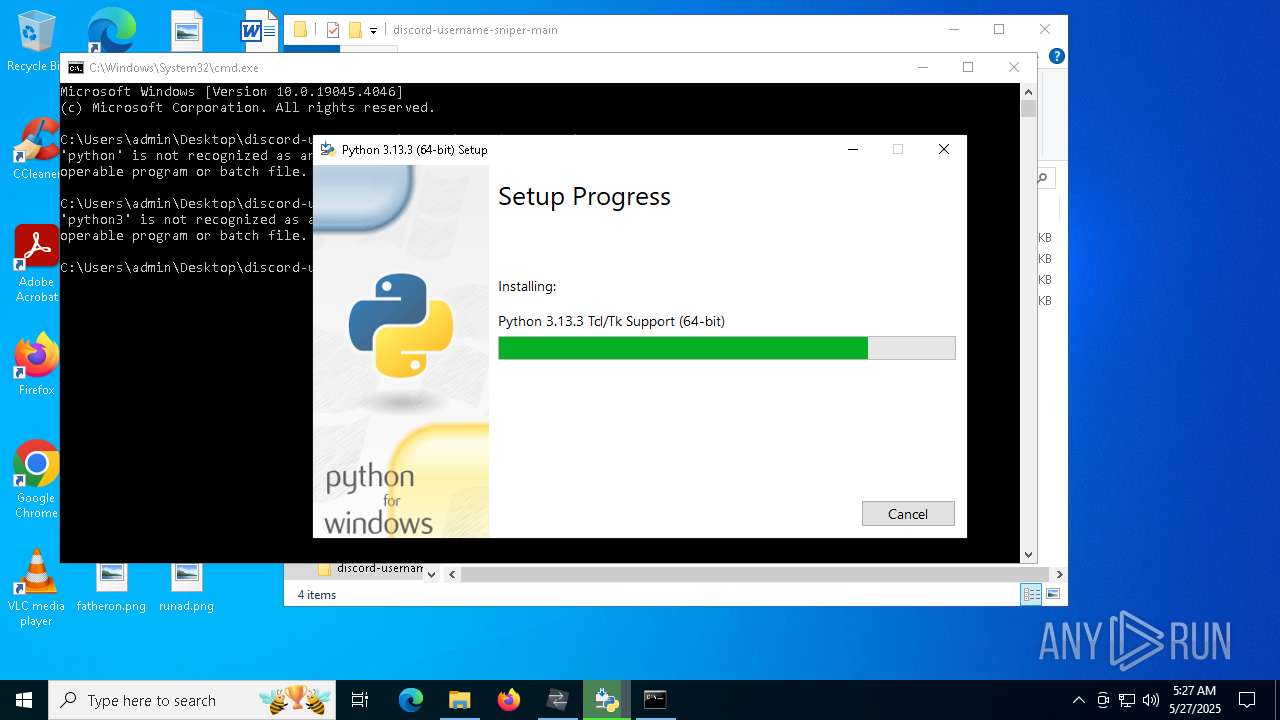1280x720 pixels.
Task: Open CCleaner desktop shortcut
Action: tap(36, 150)
